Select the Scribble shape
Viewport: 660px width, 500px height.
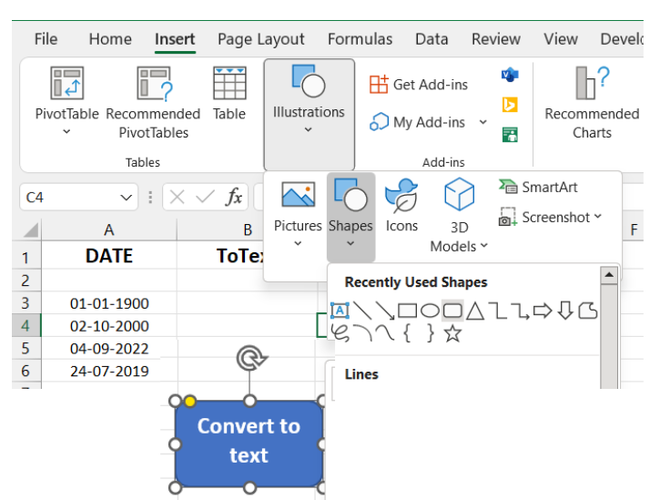(x=340, y=333)
